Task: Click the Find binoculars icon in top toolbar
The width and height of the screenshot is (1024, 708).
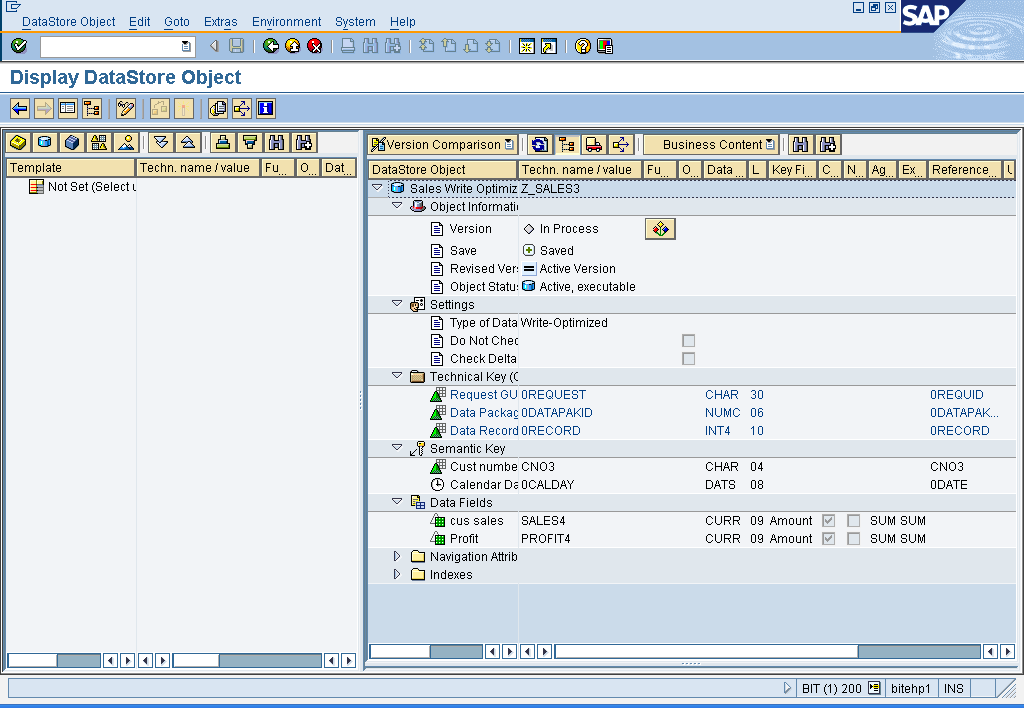Action: 370,46
